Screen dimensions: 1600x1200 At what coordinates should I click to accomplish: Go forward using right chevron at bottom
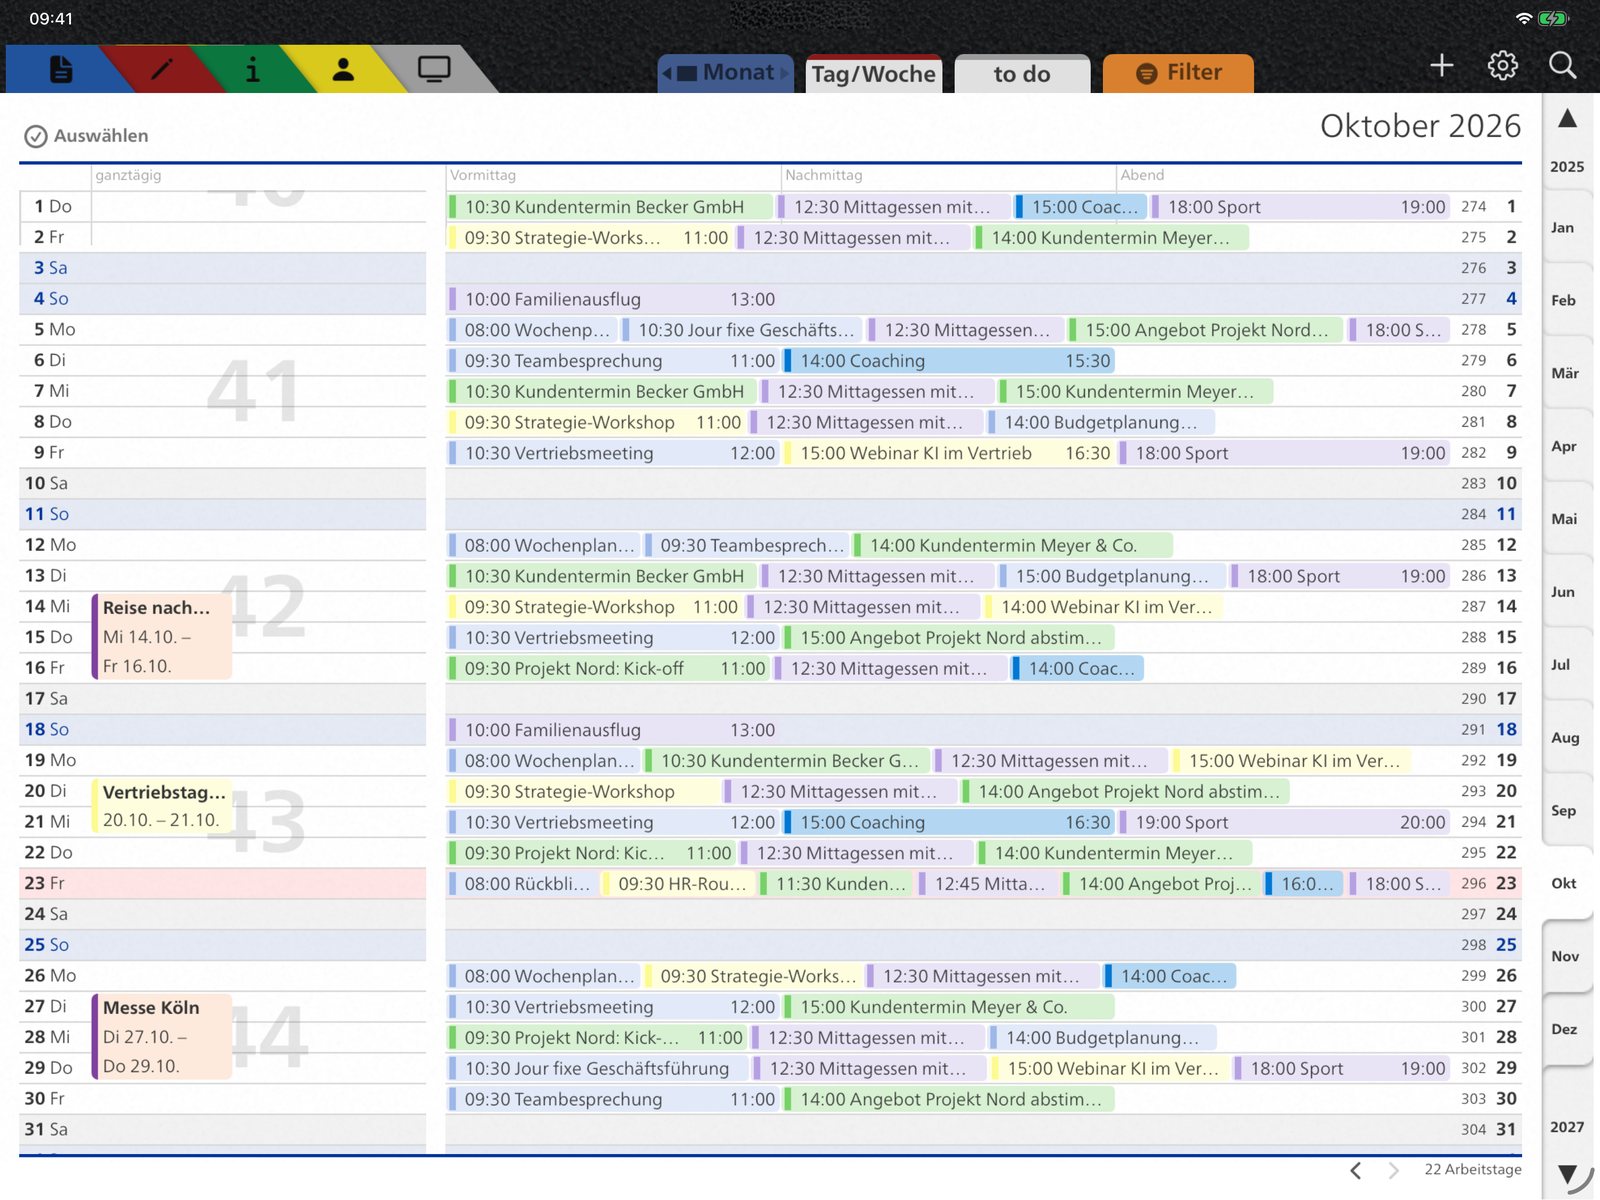click(x=1393, y=1170)
